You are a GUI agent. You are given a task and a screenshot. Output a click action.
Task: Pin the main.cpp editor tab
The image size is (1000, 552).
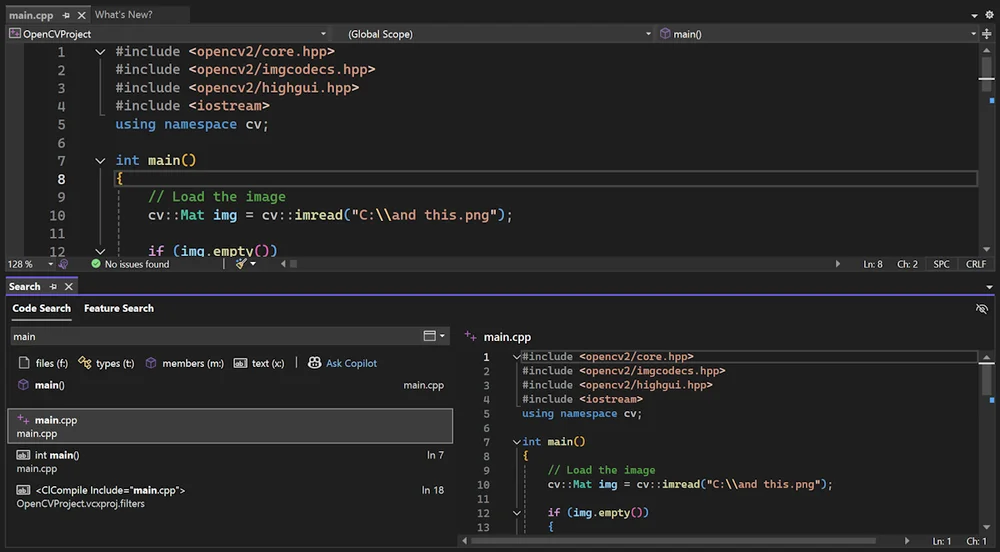coord(66,15)
